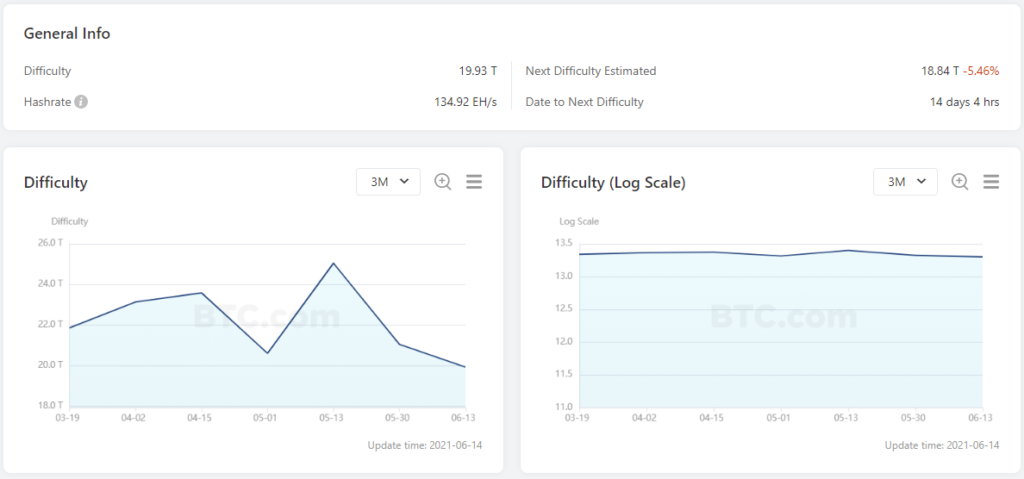Open the hamburger menu on Difficulty chart

click(474, 182)
